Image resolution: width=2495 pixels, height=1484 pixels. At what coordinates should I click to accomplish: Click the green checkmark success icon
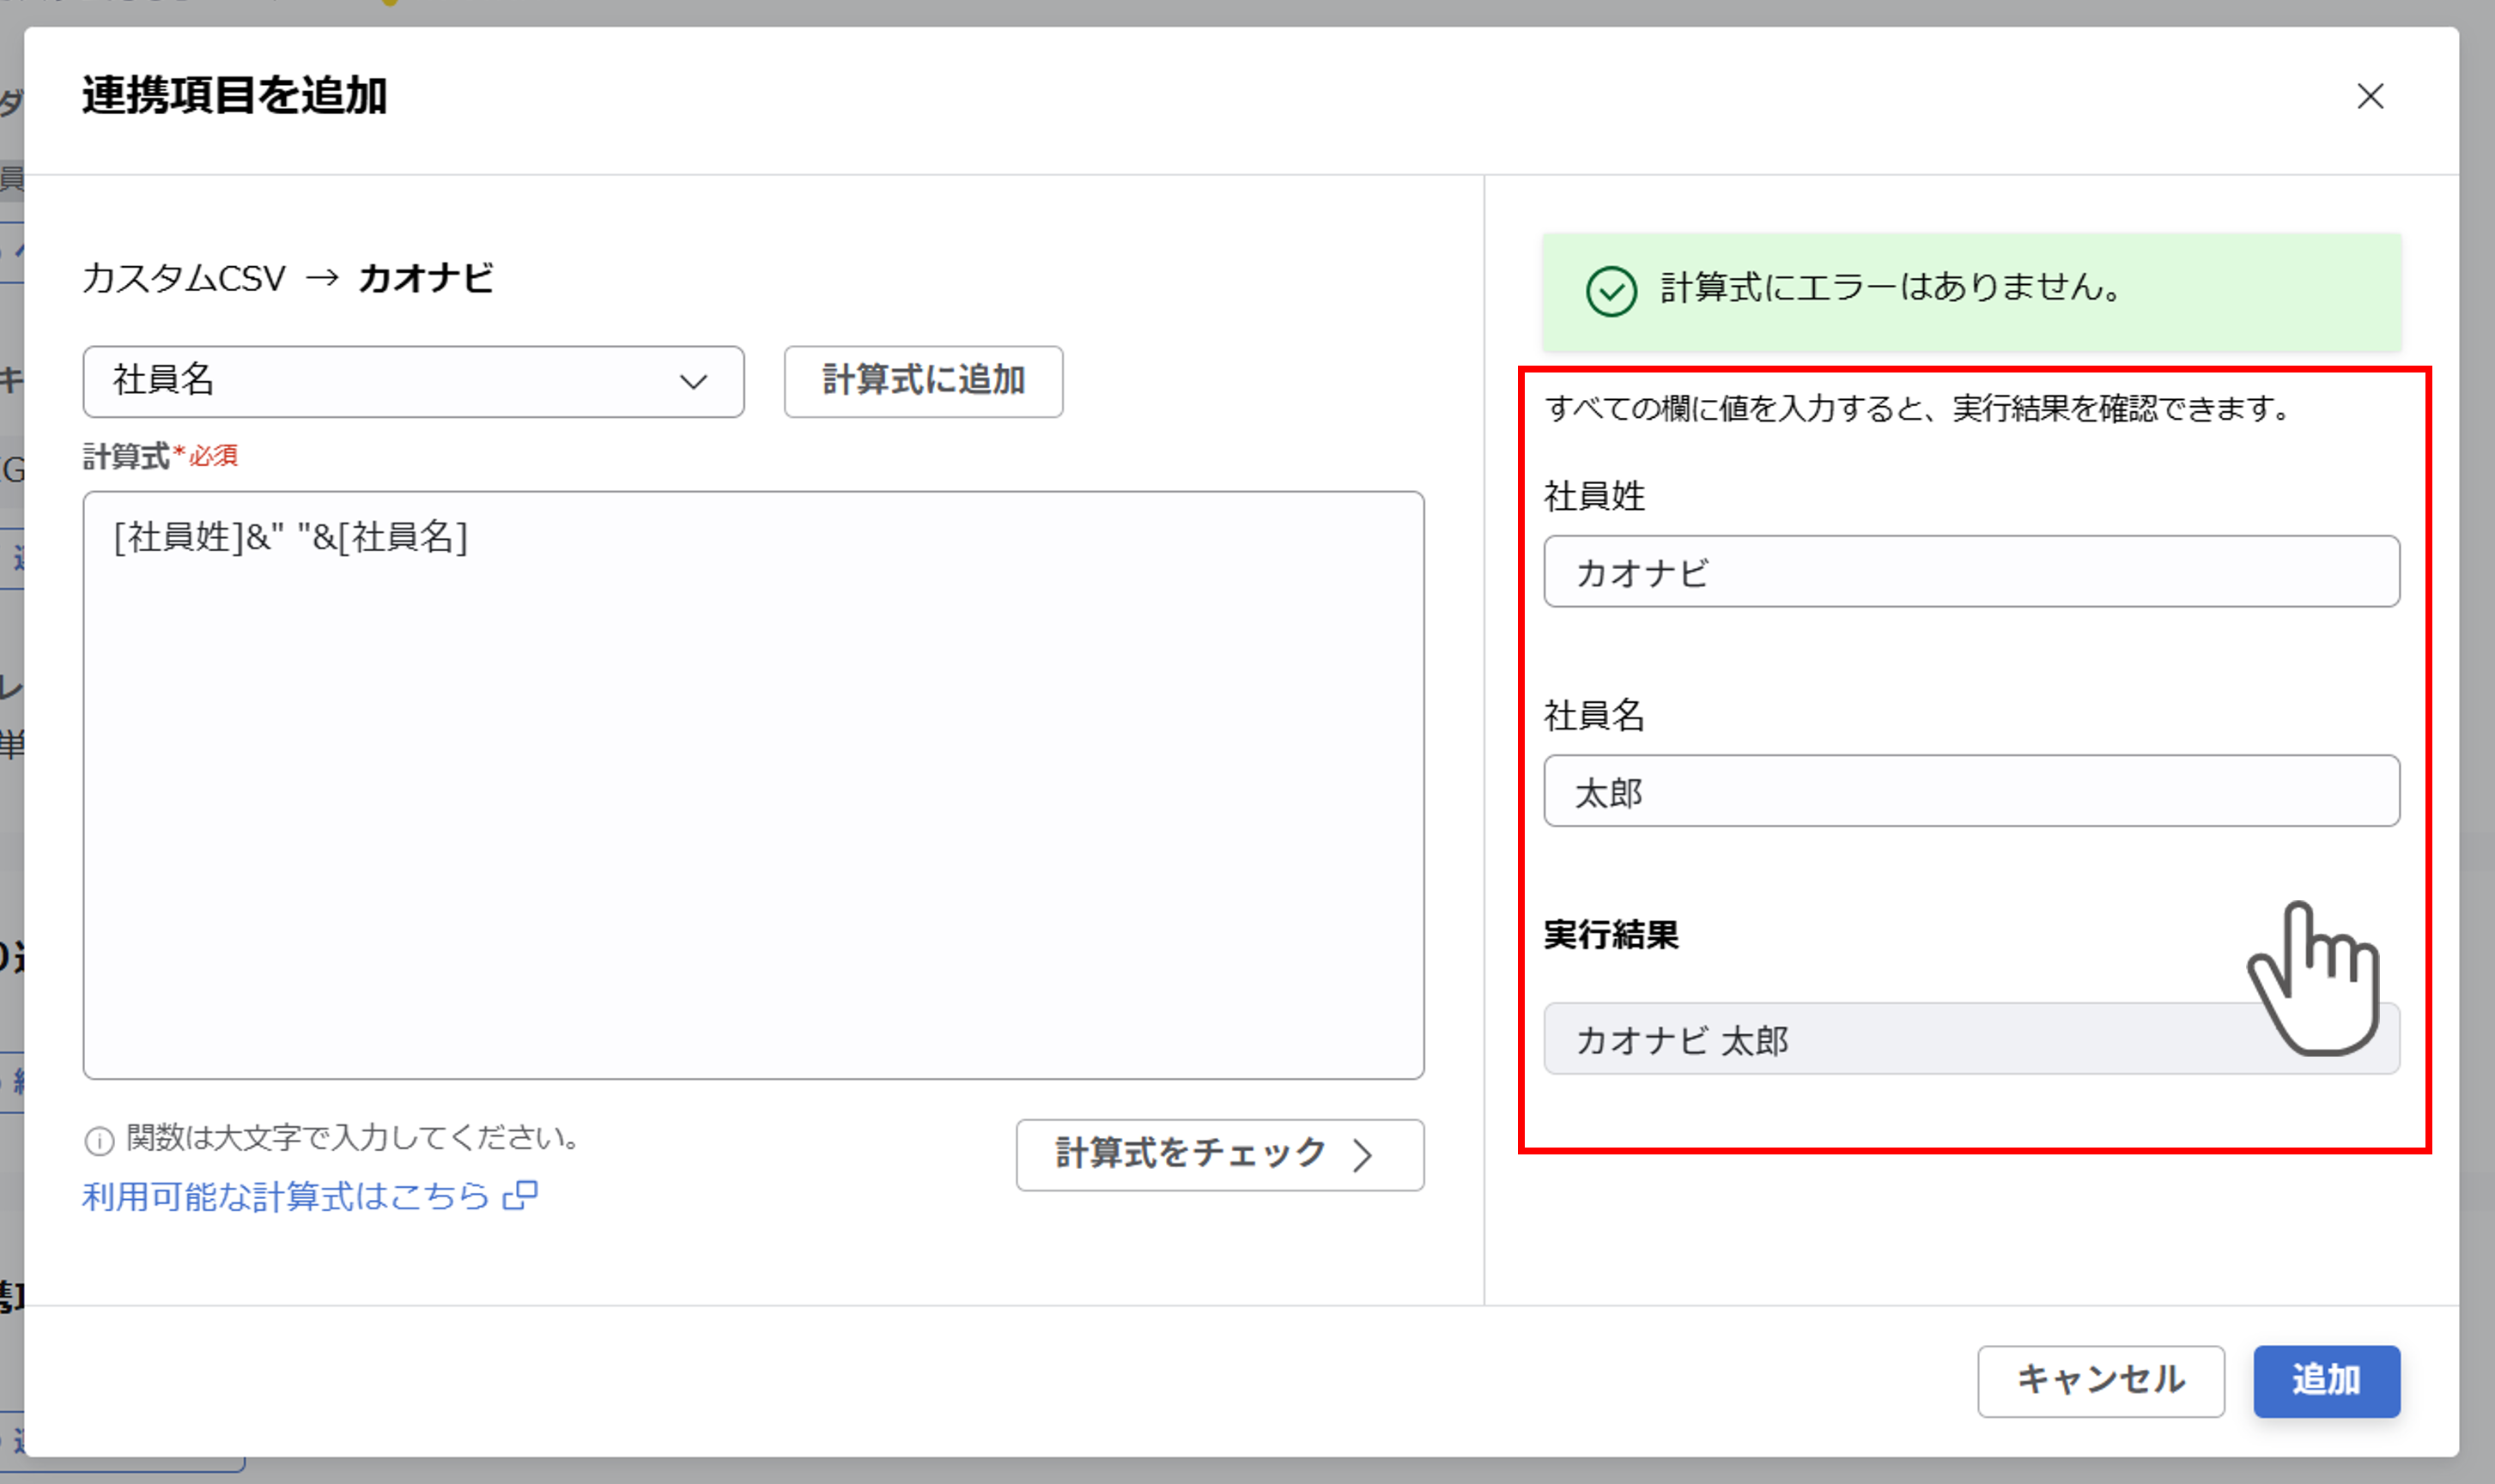(x=1611, y=291)
